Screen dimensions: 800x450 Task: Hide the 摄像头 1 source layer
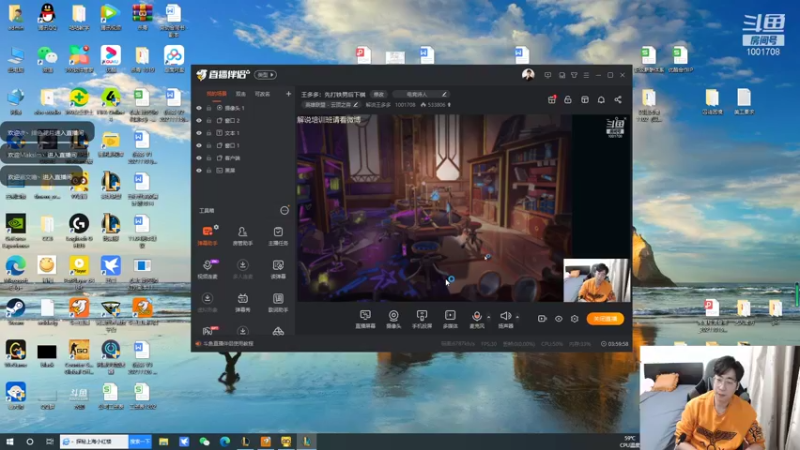pos(199,108)
